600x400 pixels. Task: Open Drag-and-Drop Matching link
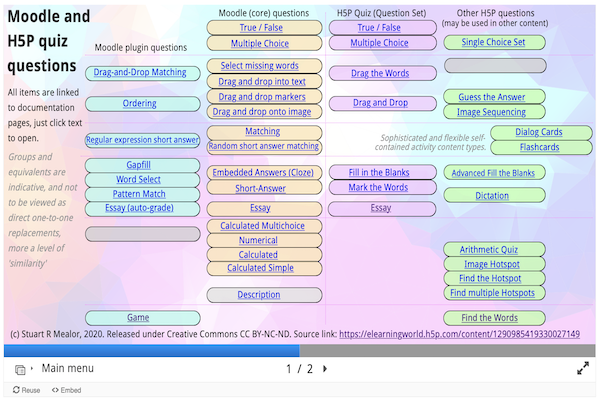click(x=140, y=72)
